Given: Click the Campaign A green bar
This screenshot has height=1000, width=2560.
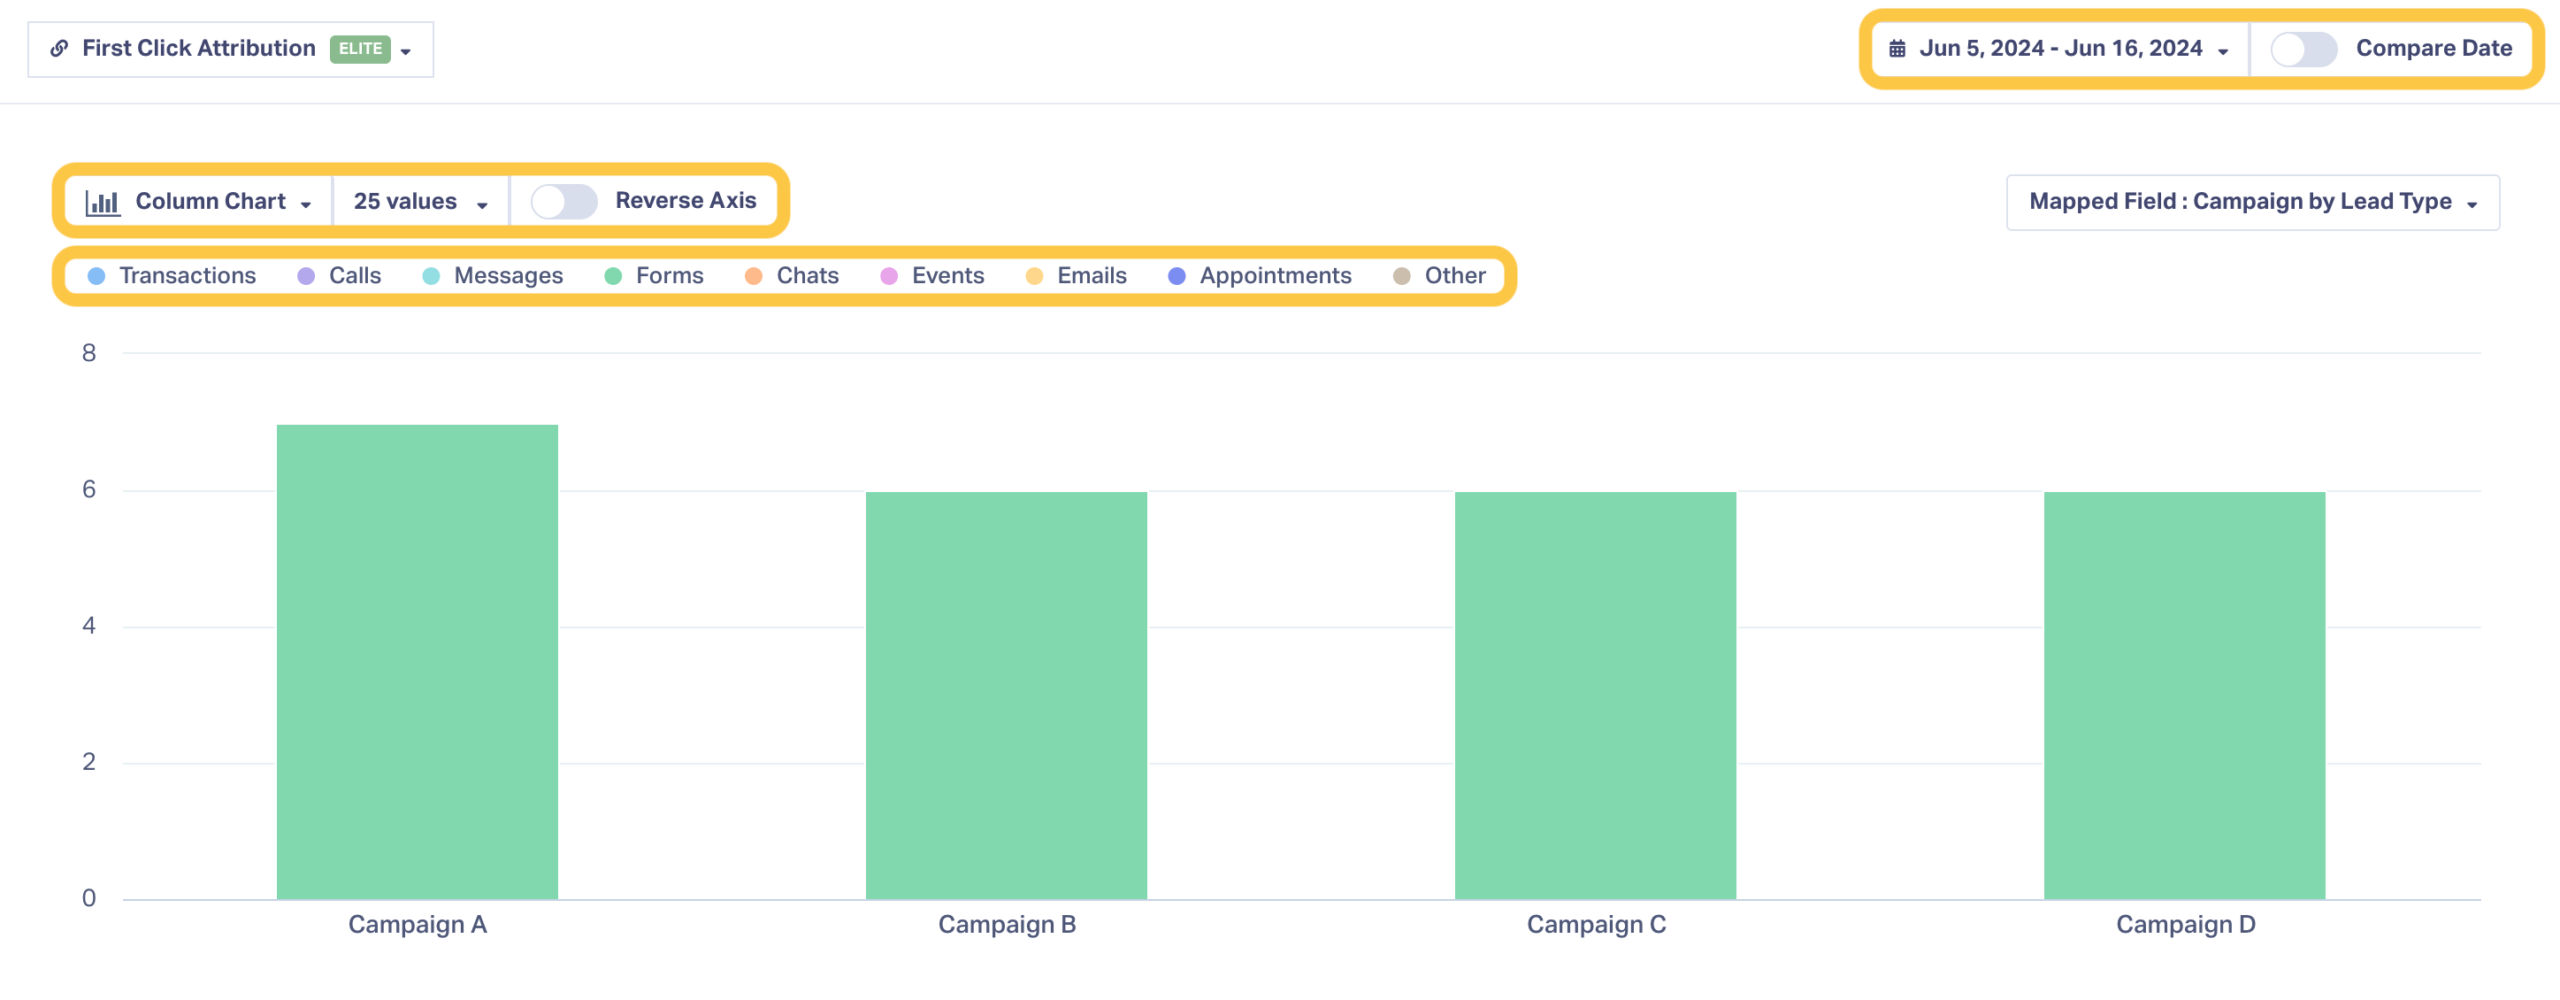Looking at the screenshot, I should point(417,662).
